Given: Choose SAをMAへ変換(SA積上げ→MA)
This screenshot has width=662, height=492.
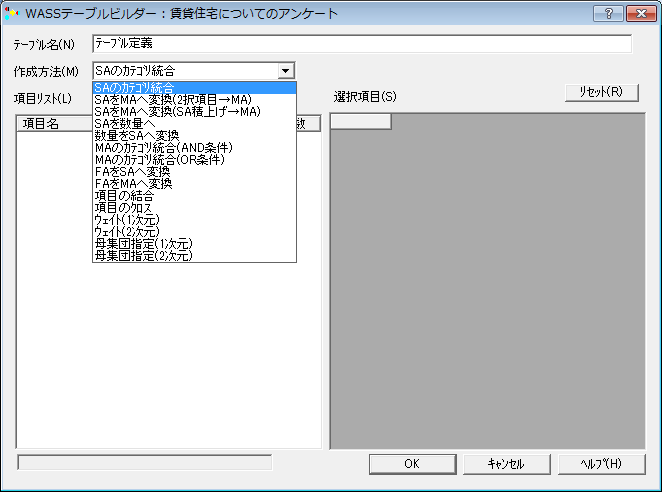Looking at the screenshot, I should [x=194, y=111].
